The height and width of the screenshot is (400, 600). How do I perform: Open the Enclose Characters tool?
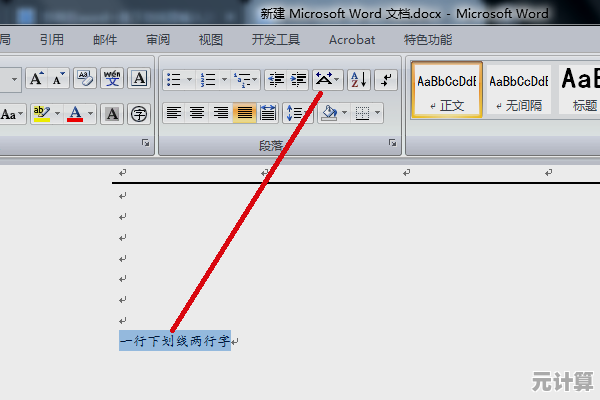[x=139, y=114]
